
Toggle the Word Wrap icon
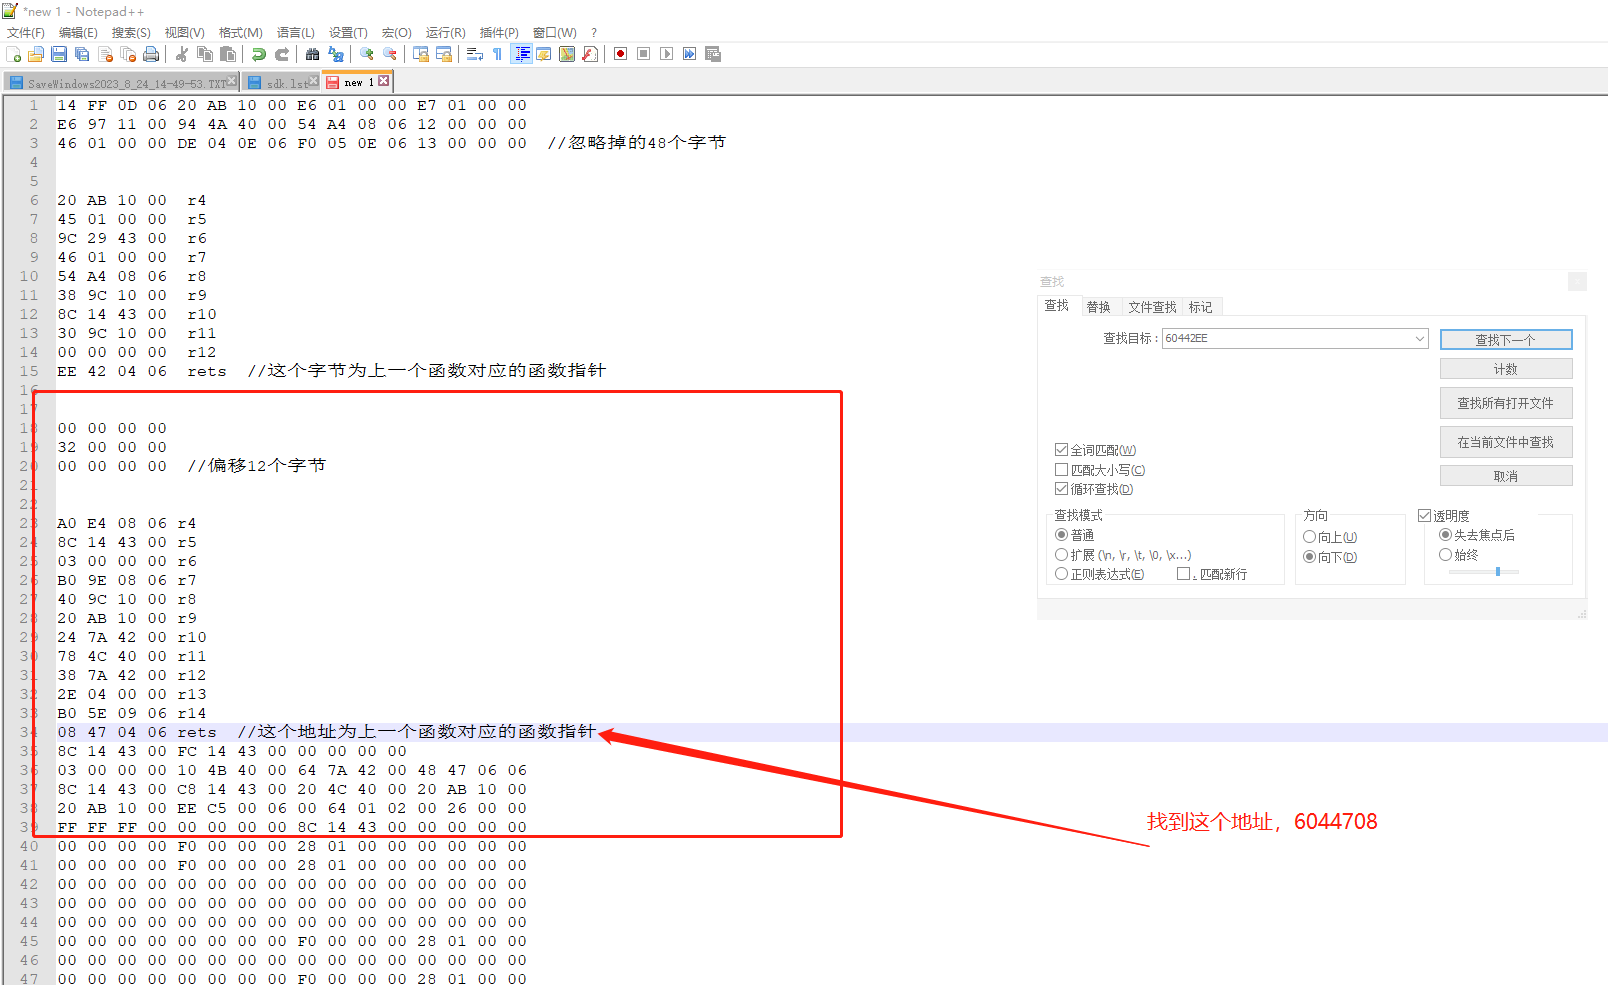pyautogui.click(x=475, y=54)
